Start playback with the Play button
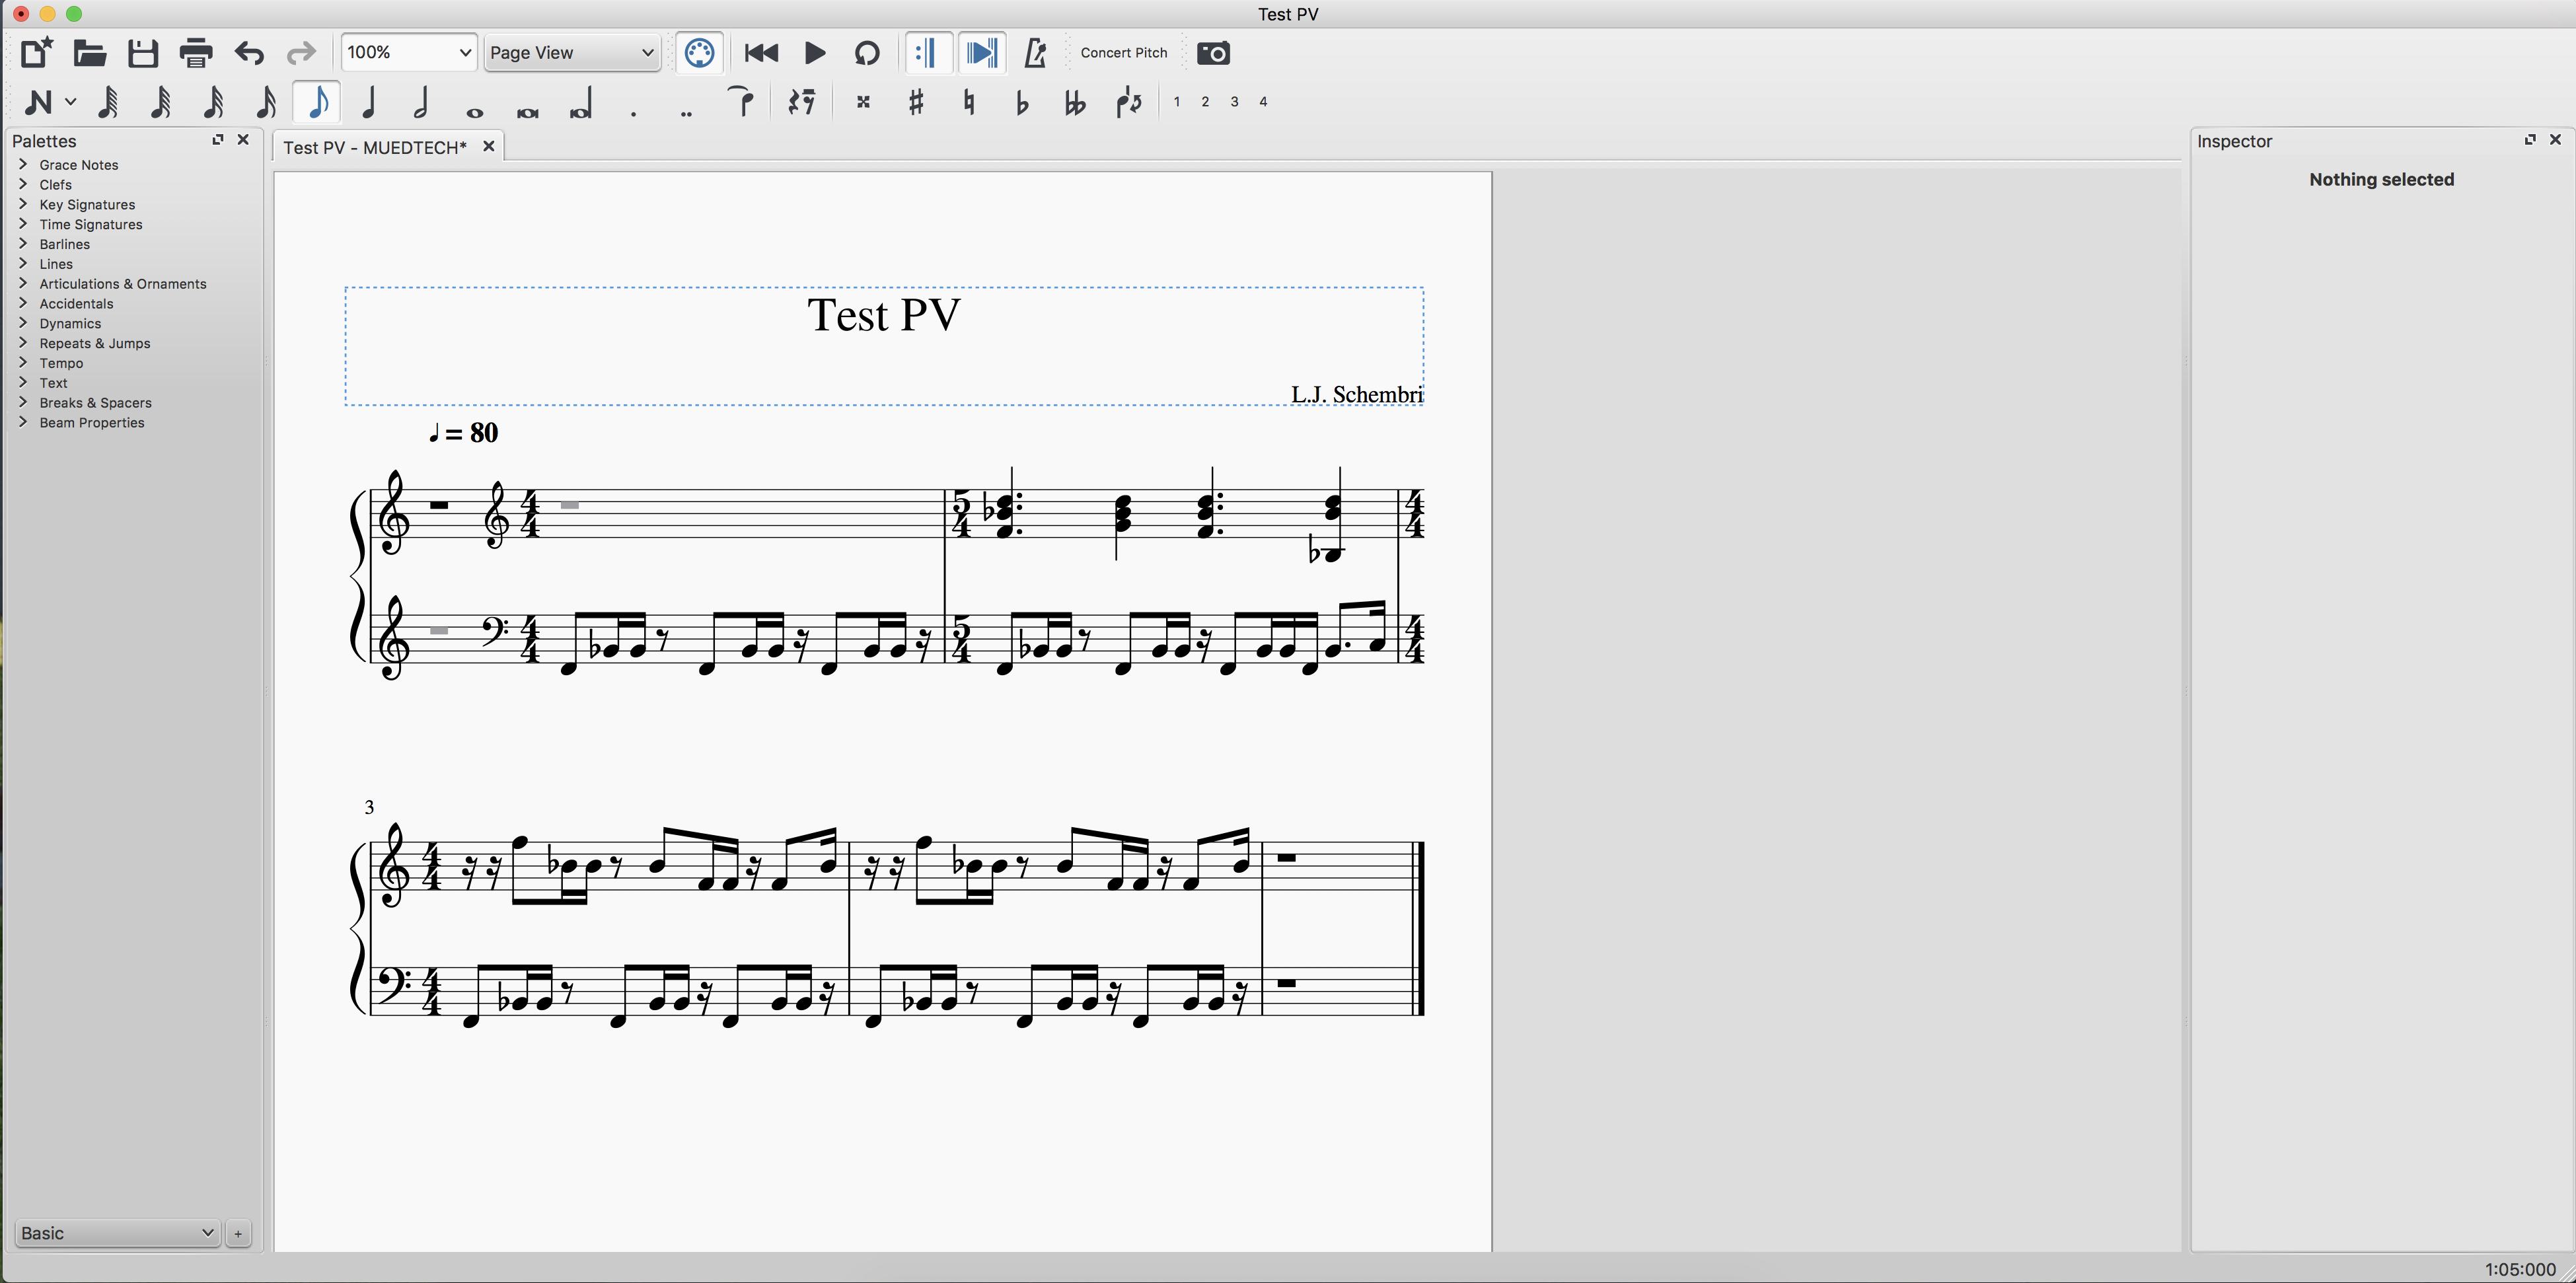The width and height of the screenshot is (2576, 1283). point(815,53)
